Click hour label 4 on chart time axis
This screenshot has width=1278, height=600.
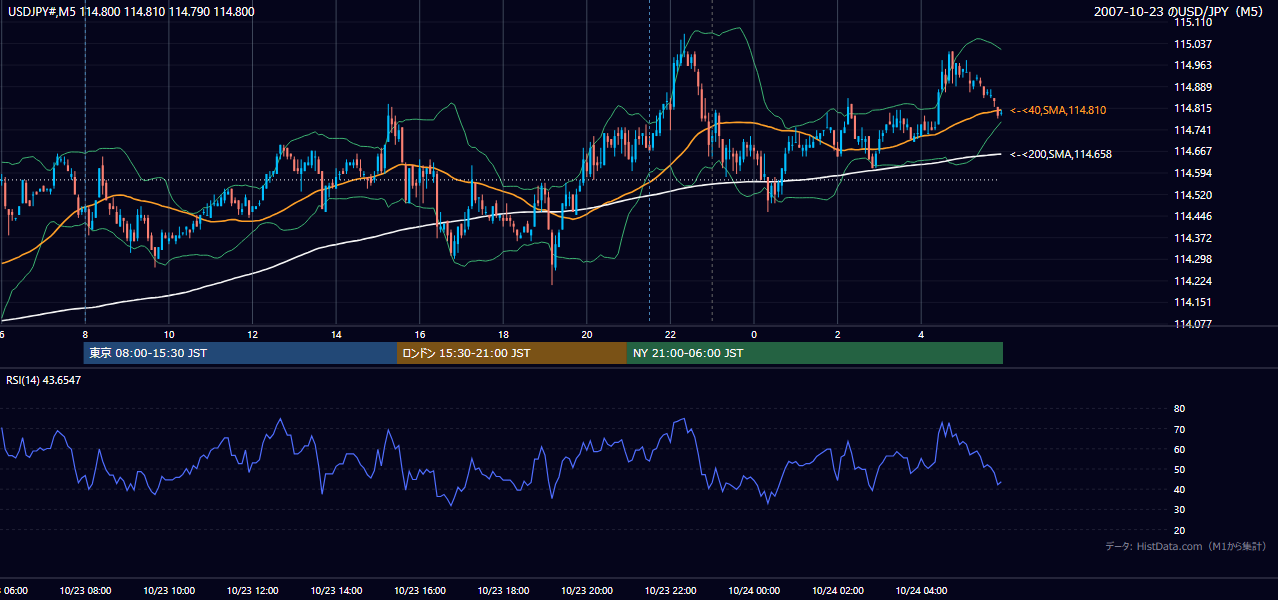click(x=921, y=334)
